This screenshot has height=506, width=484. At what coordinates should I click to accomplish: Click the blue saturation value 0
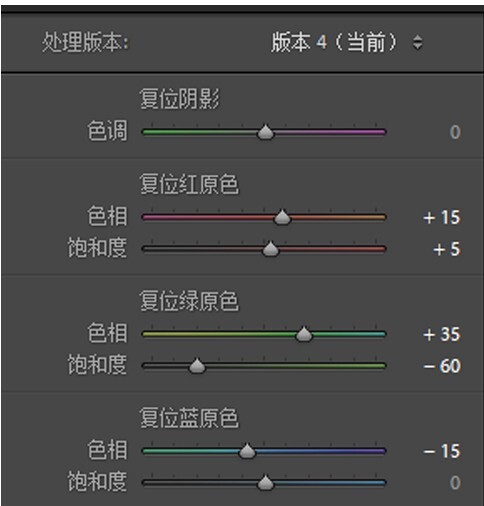455,483
